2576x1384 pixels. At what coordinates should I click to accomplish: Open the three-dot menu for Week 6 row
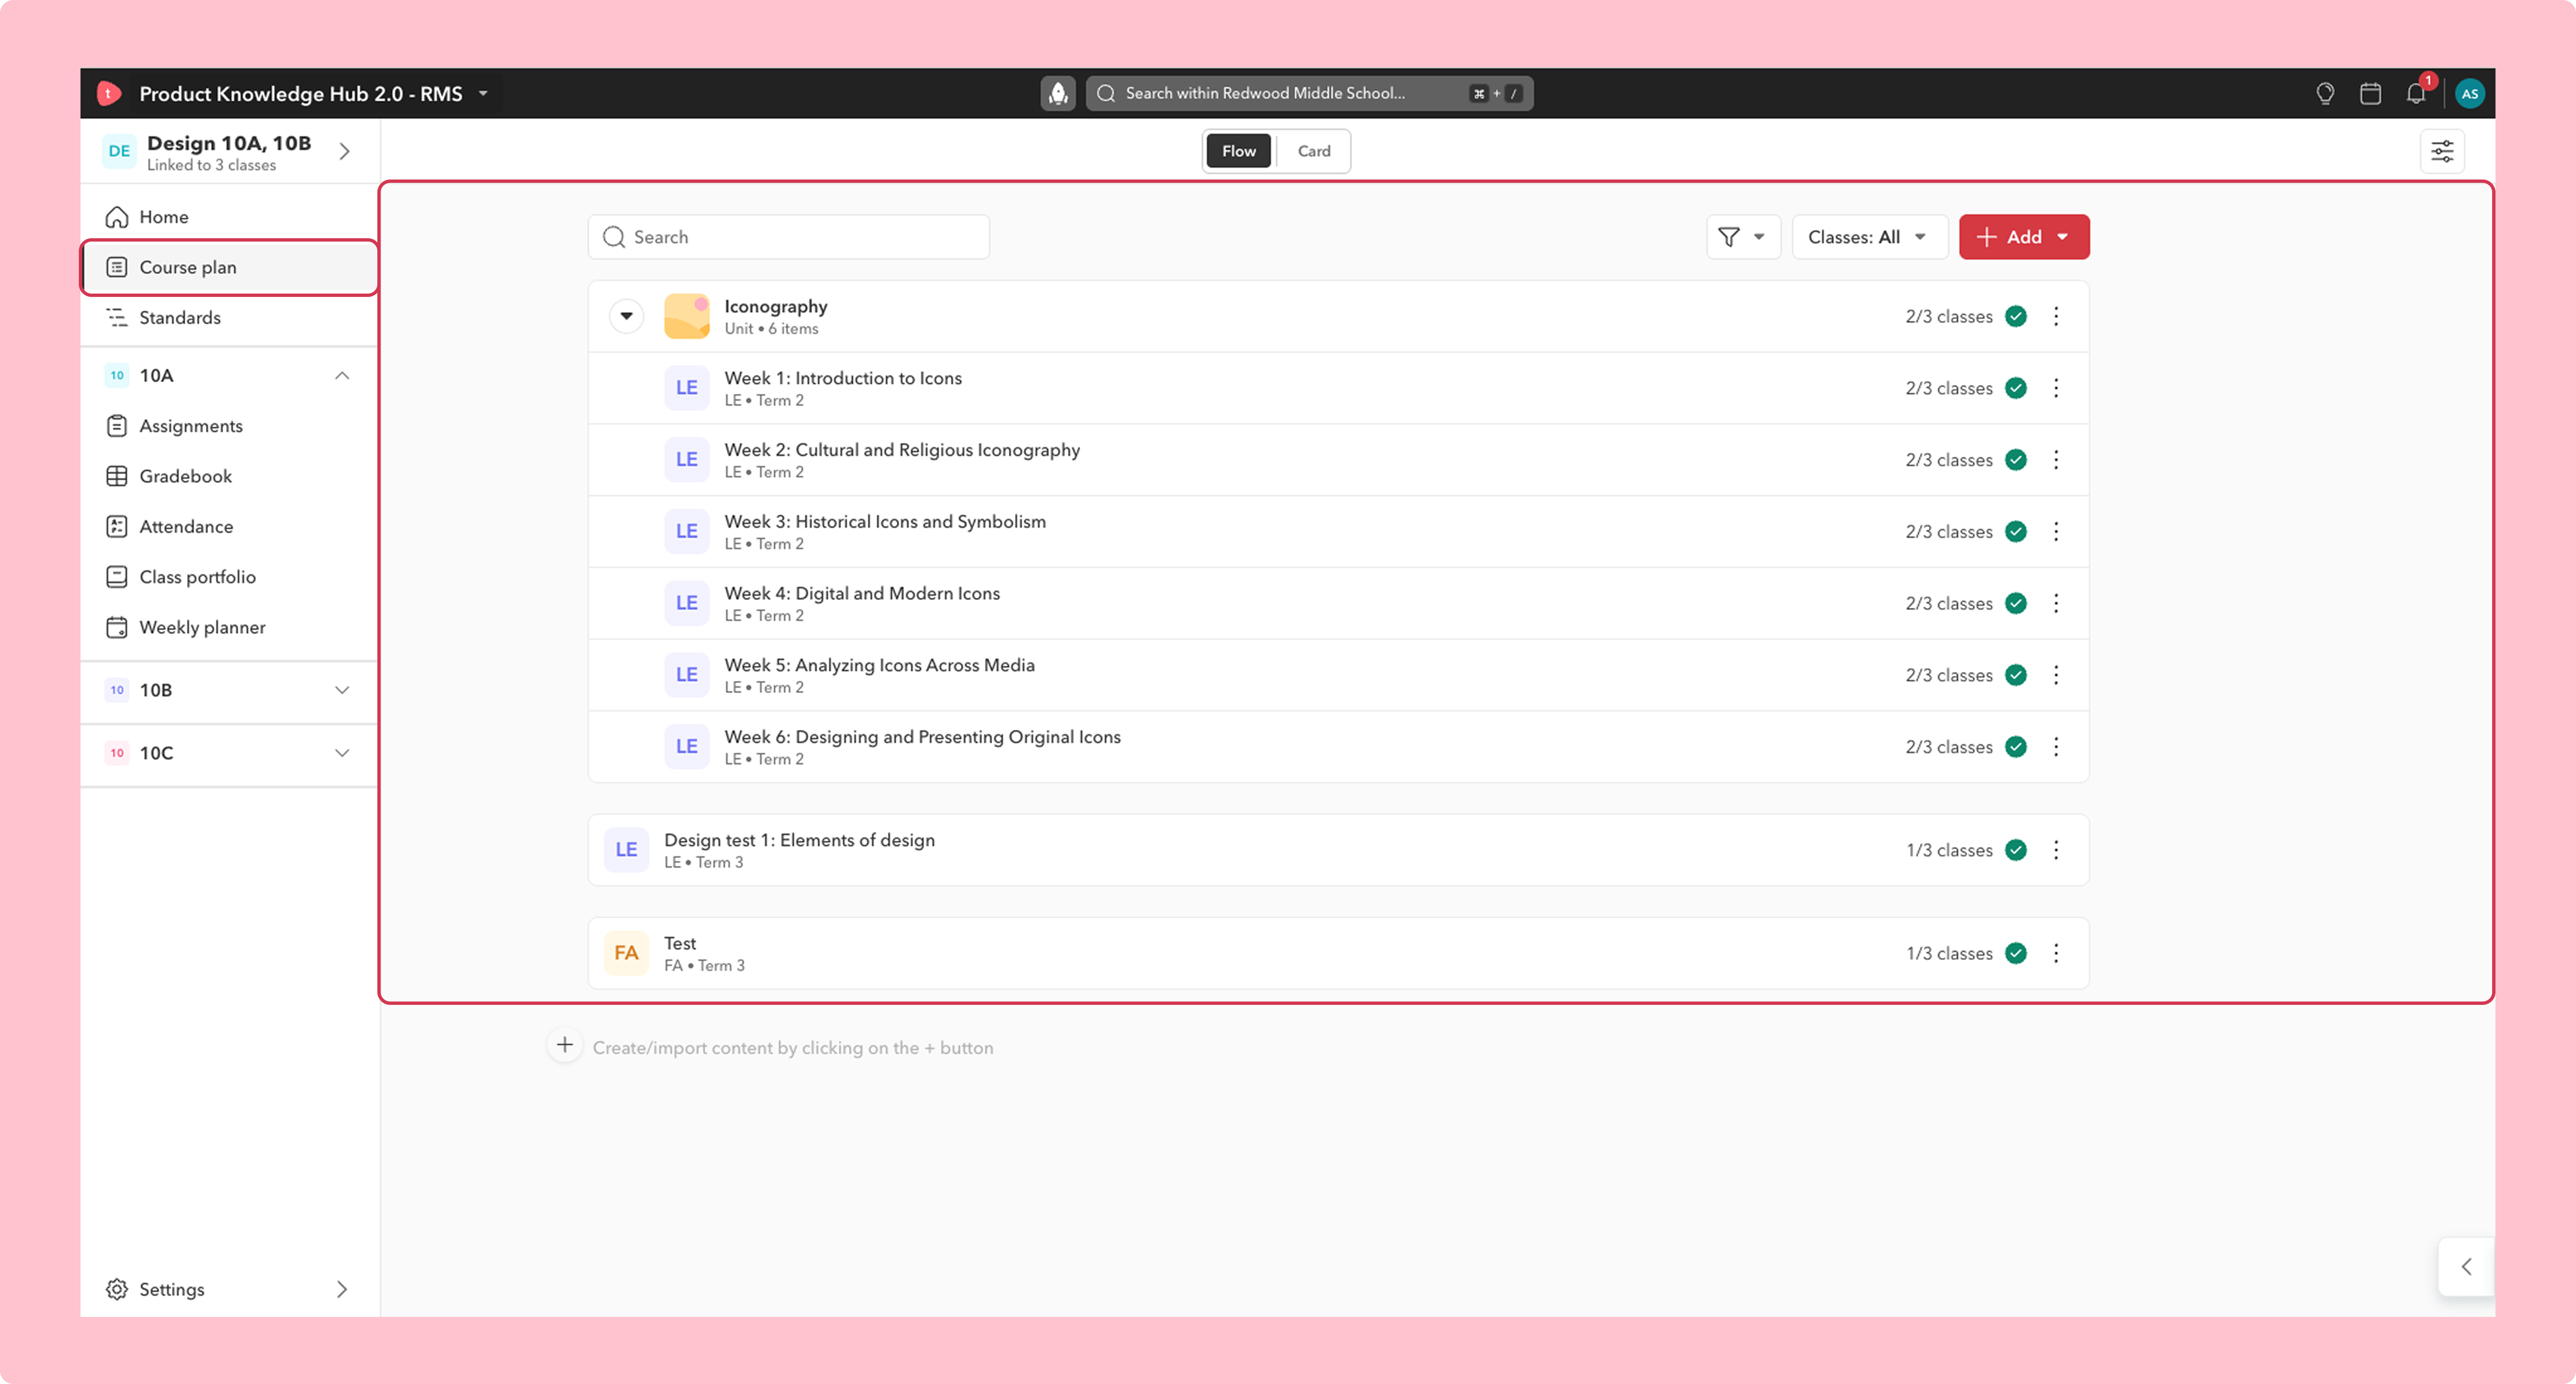coord(2056,747)
